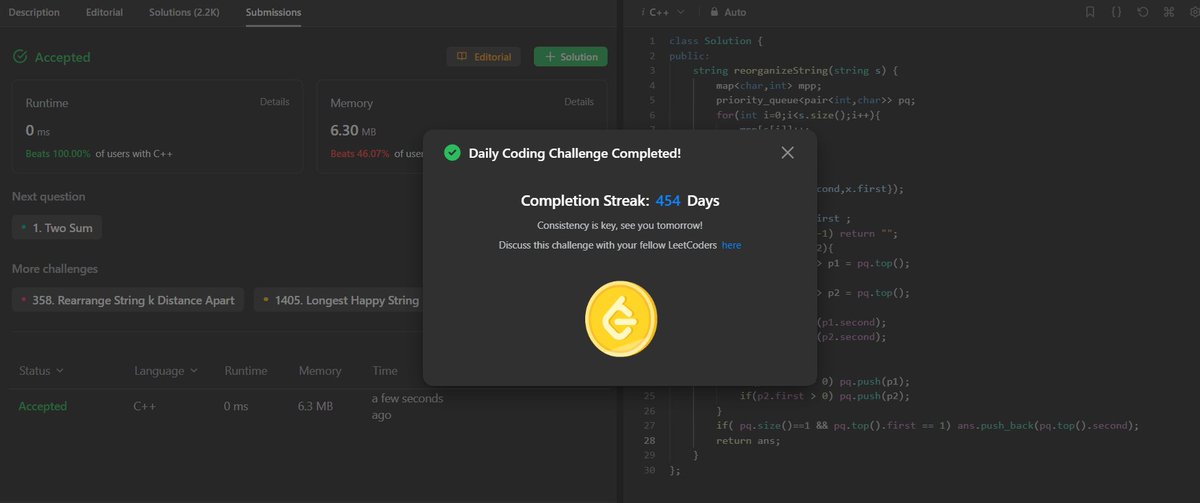Click the 6.3 MB table cell
The height and width of the screenshot is (503, 1200).
317,406
